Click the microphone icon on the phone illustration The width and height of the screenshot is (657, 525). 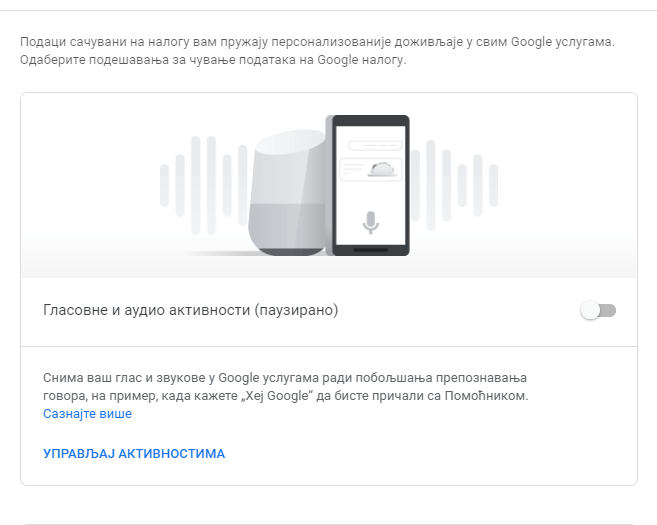(x=370, y=222)
